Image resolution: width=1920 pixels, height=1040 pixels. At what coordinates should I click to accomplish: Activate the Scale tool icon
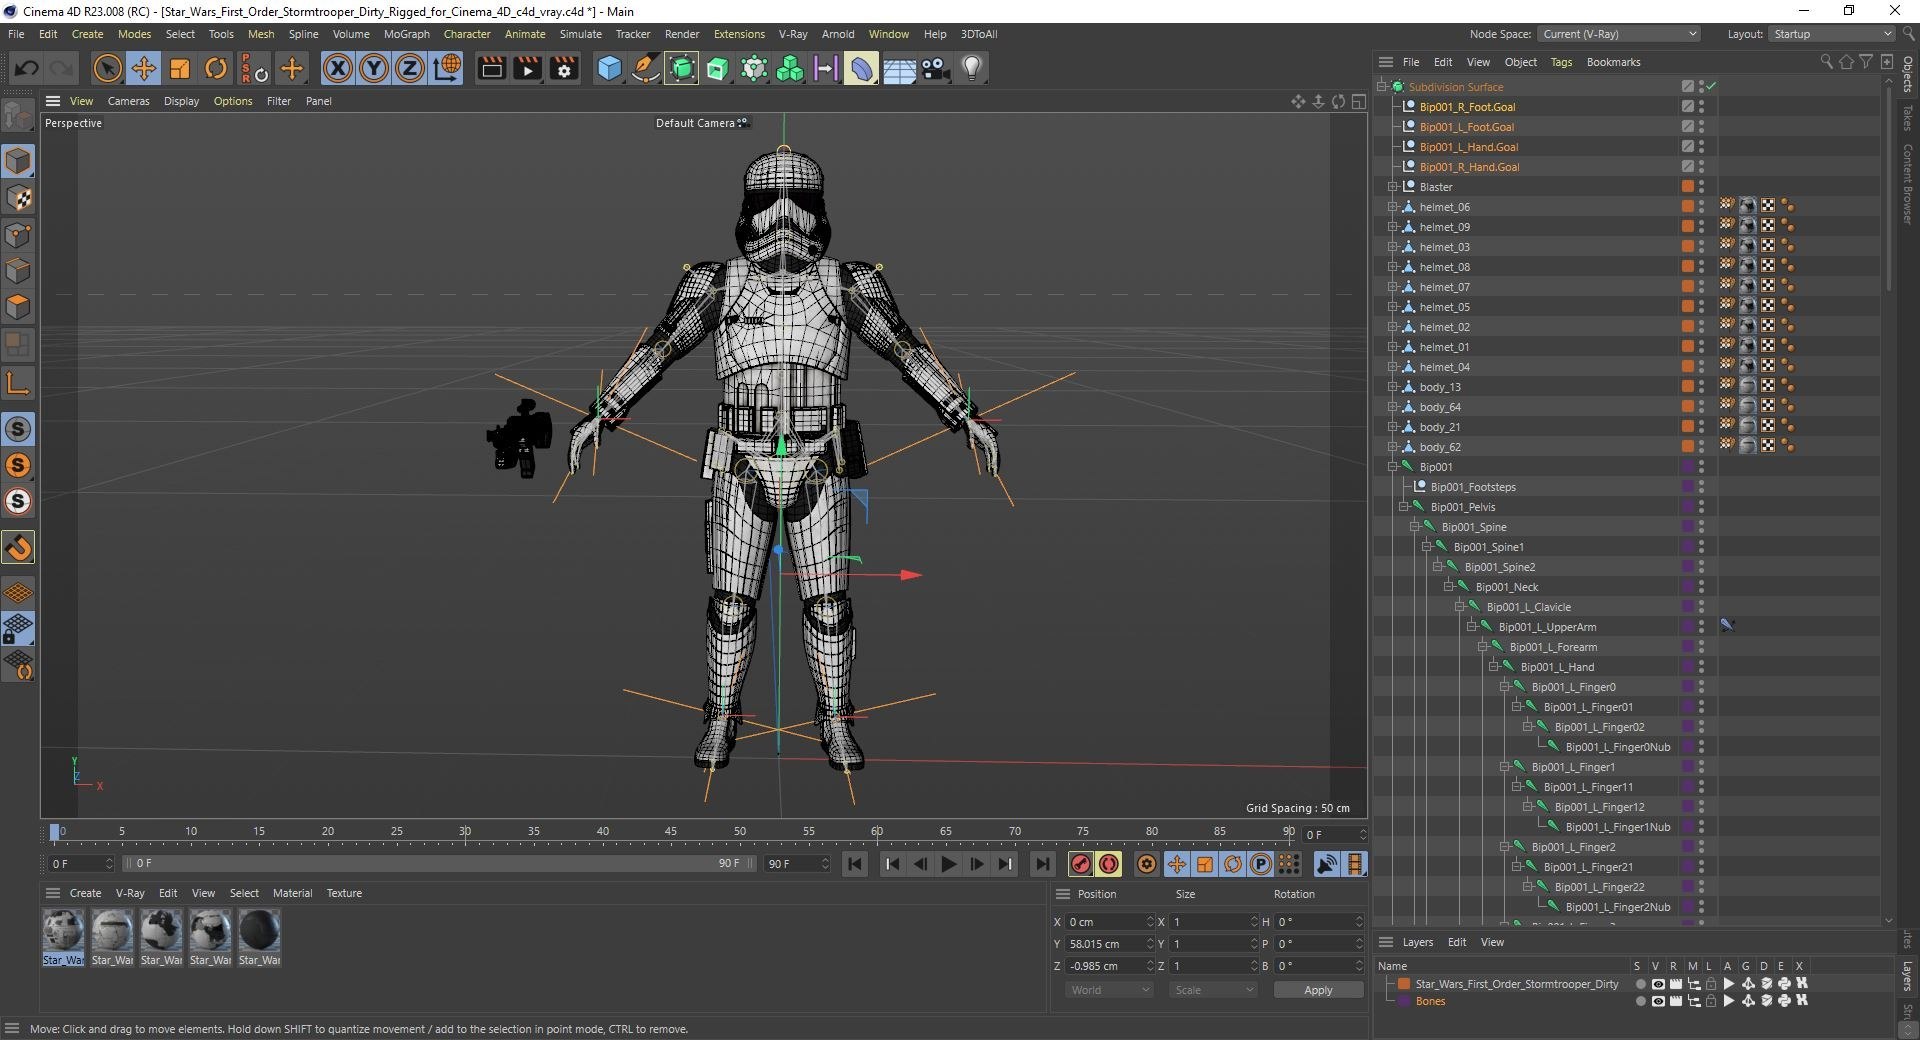click(x=180, y=68)
